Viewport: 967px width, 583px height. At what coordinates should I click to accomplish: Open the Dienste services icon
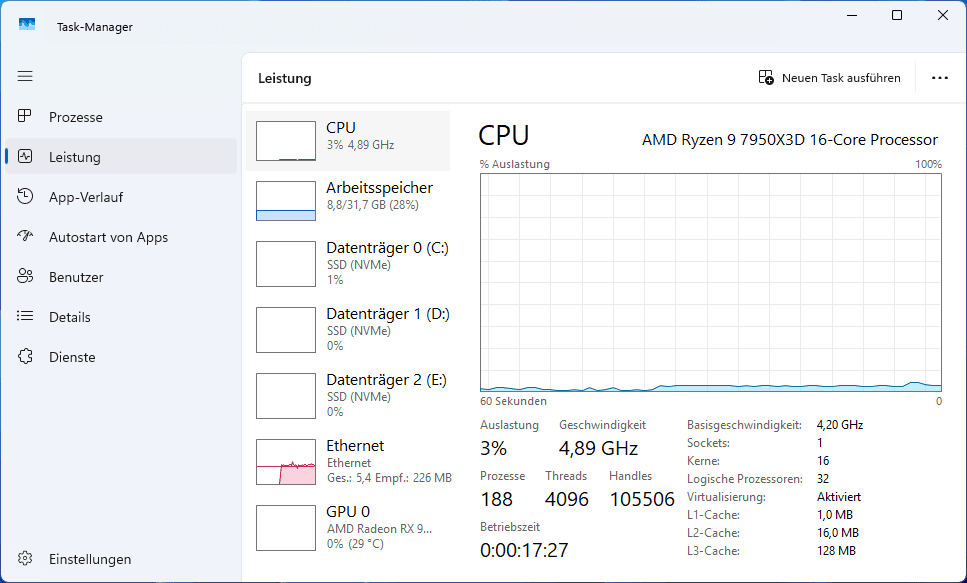point(26,357)
